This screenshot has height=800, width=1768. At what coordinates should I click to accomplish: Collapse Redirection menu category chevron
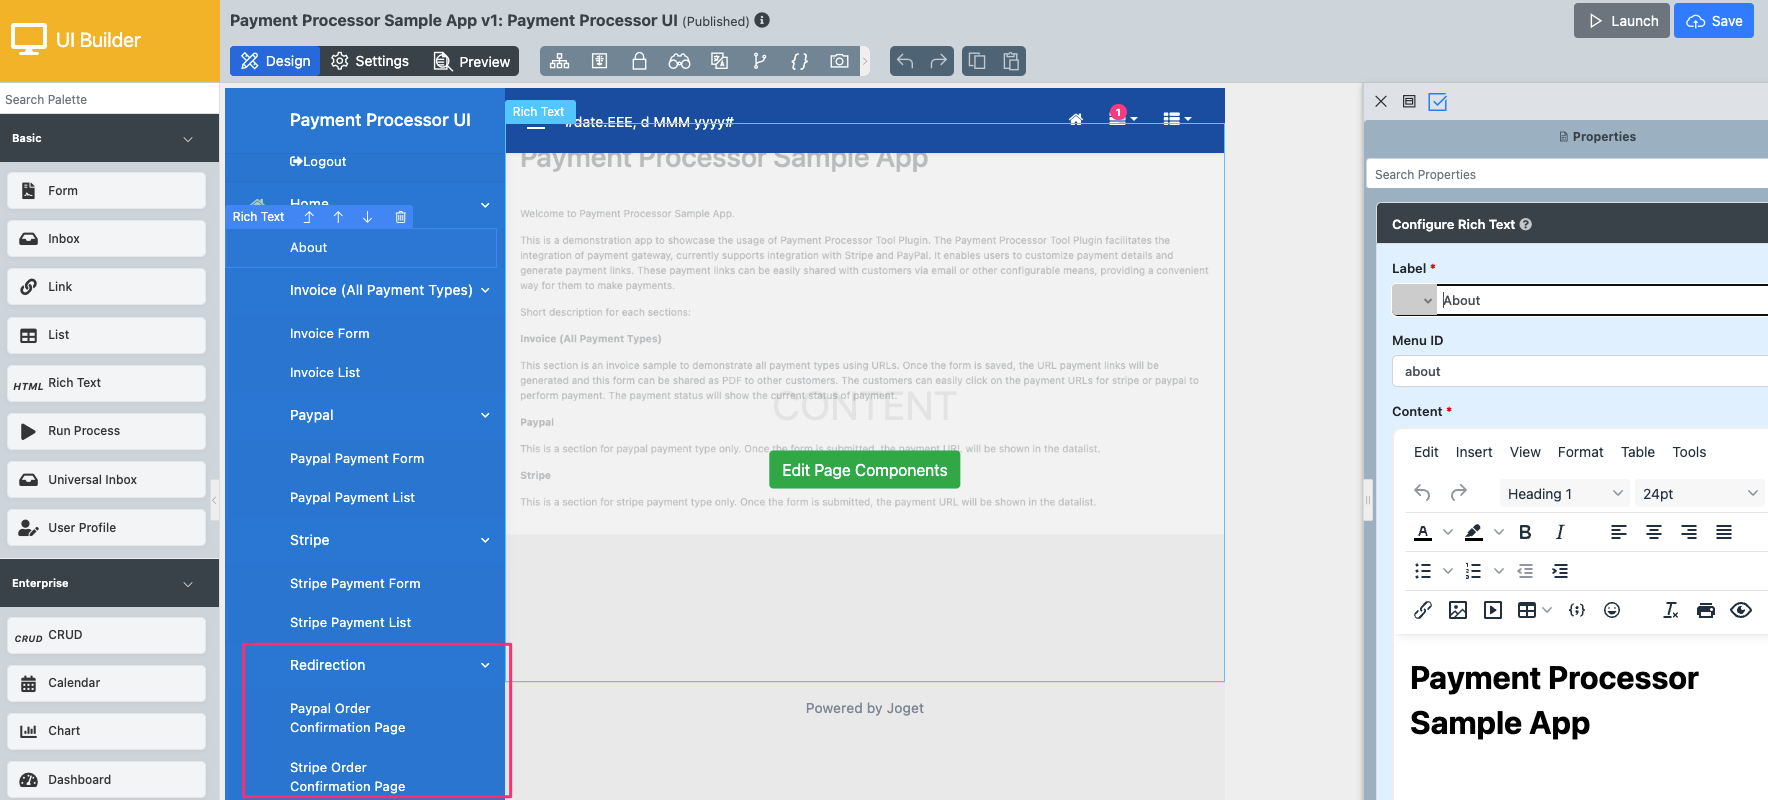pyautogui.click(x=485, y=665)
